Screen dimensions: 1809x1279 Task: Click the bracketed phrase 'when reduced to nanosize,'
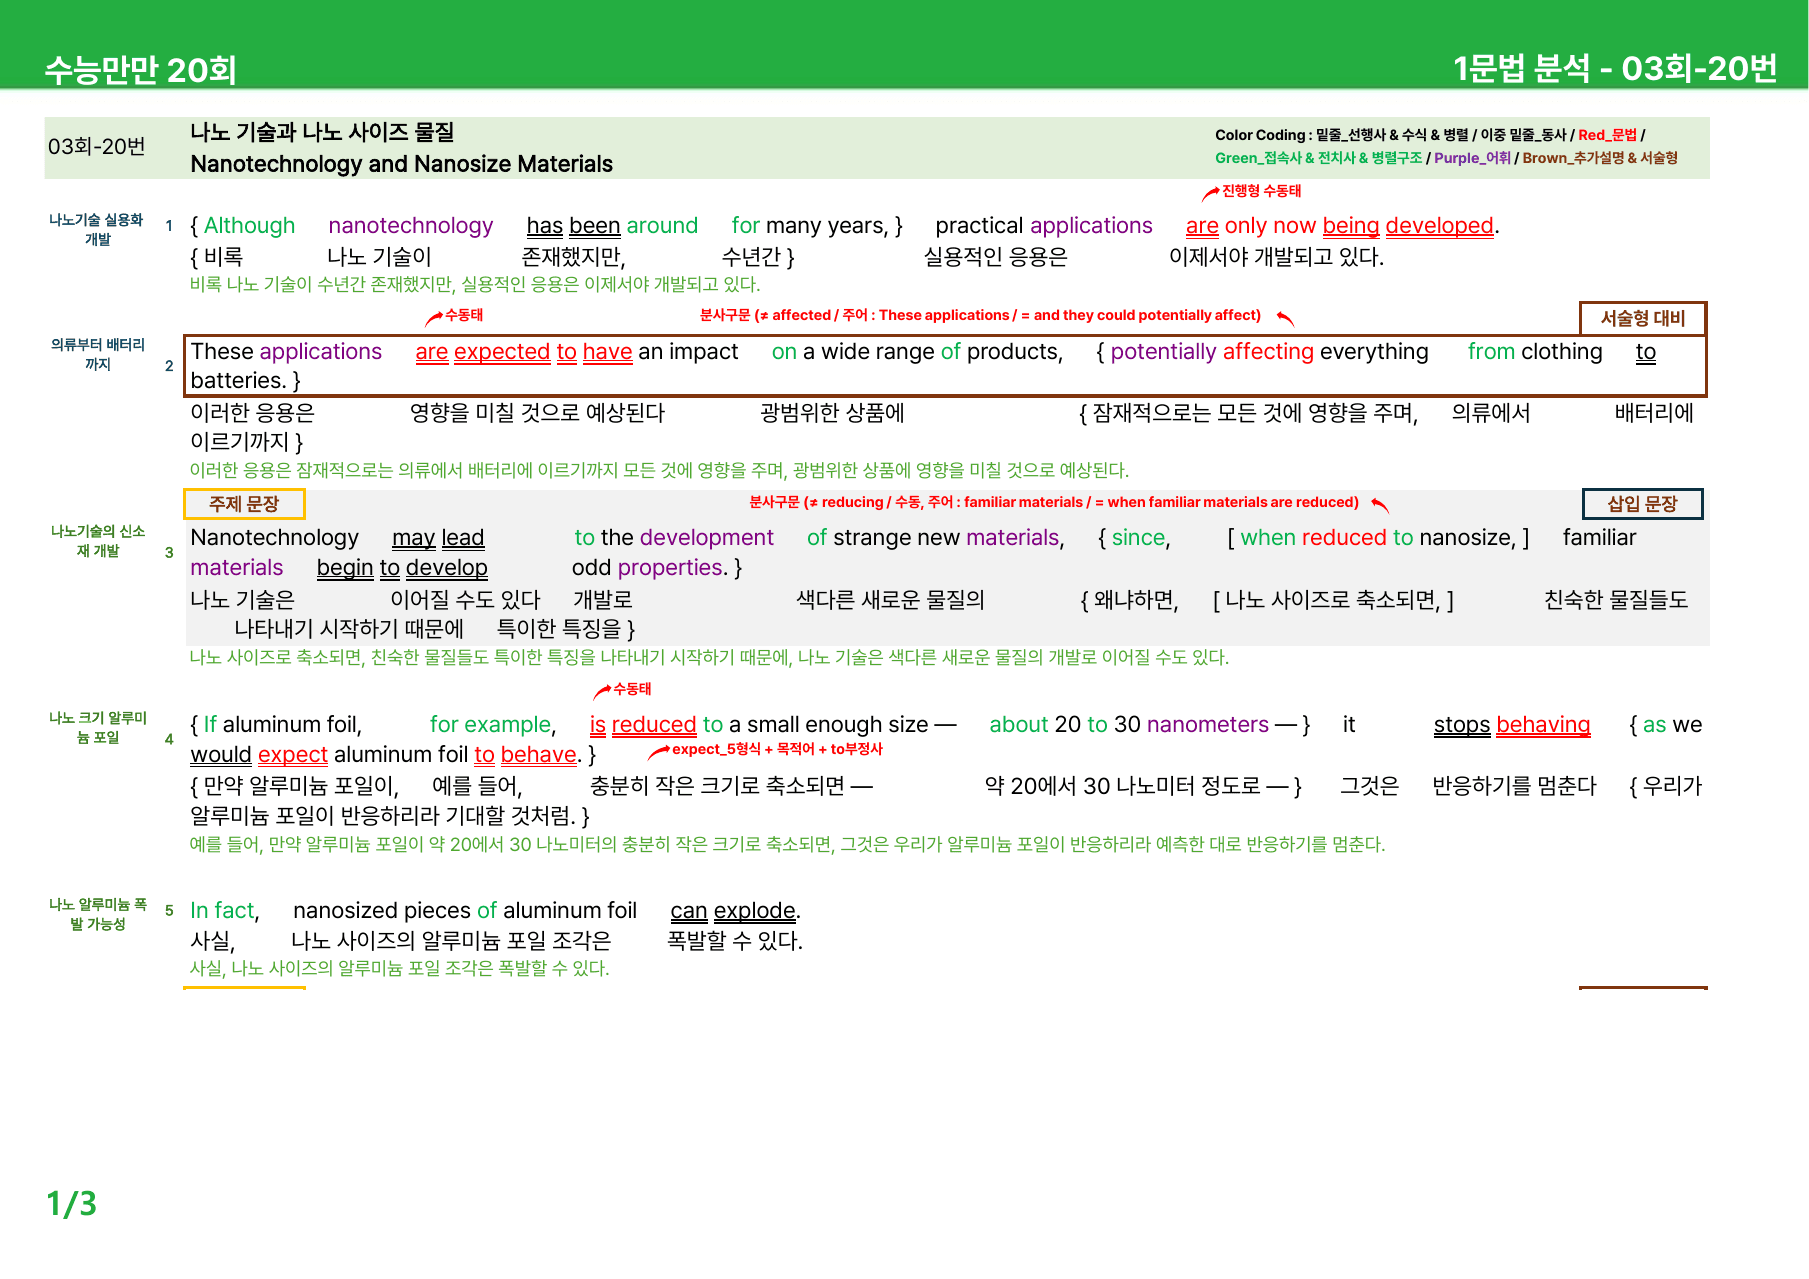(x=1378, y=538)
